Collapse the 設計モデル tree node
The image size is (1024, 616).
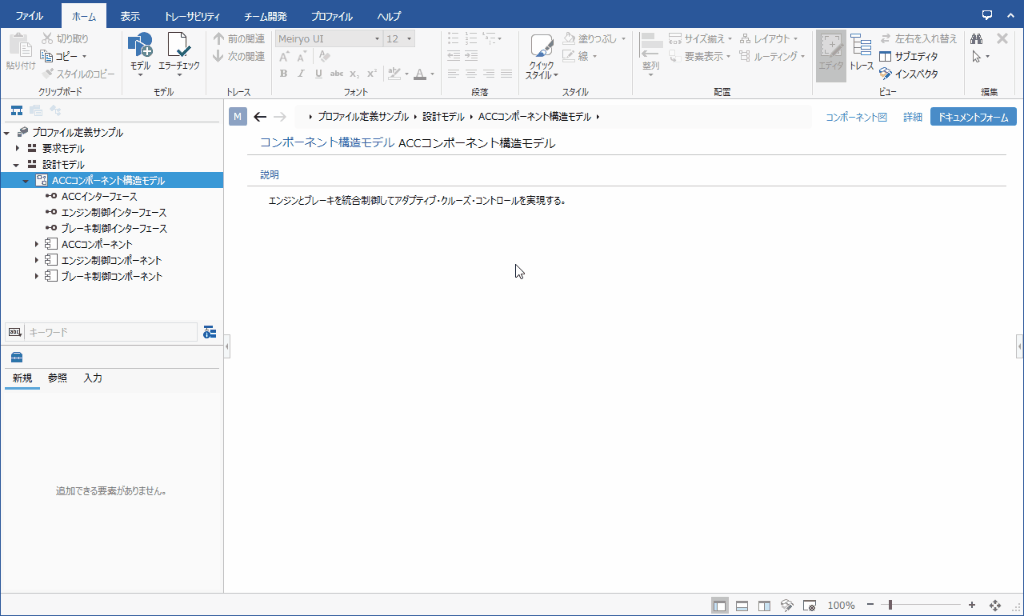click(17, 164)
